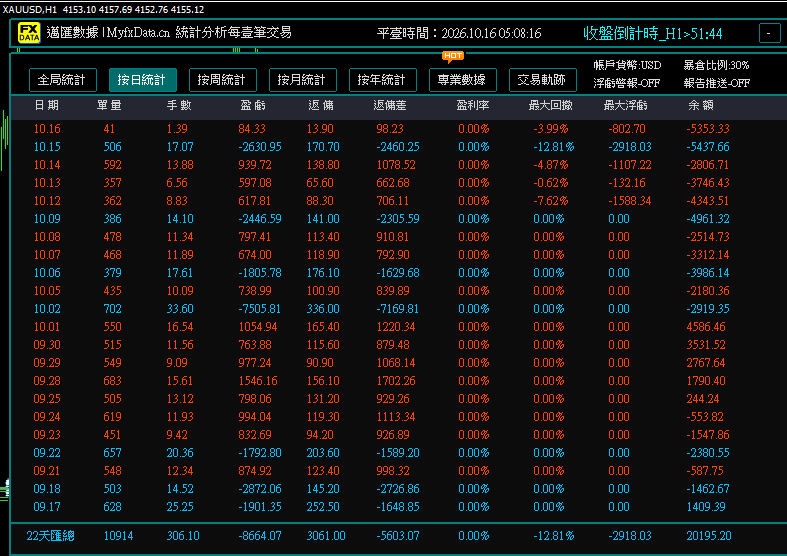Viewport: 787px width, 556px height.
Task: Click the XAUUSD,H1 chart title
Action: [30, 10]
